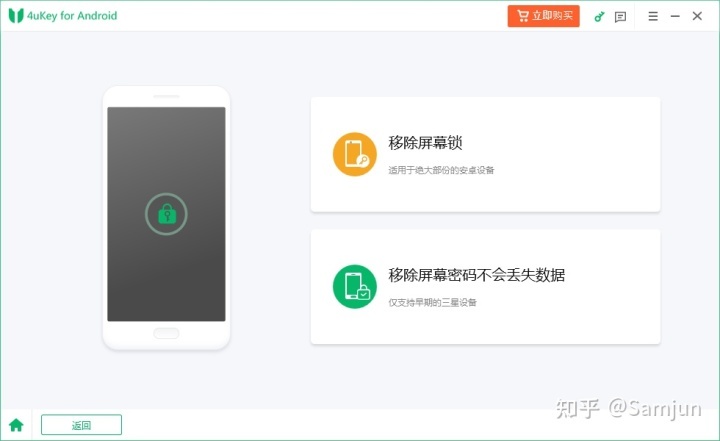
Task: Open the feedback message icon
Action: point(620,17)
